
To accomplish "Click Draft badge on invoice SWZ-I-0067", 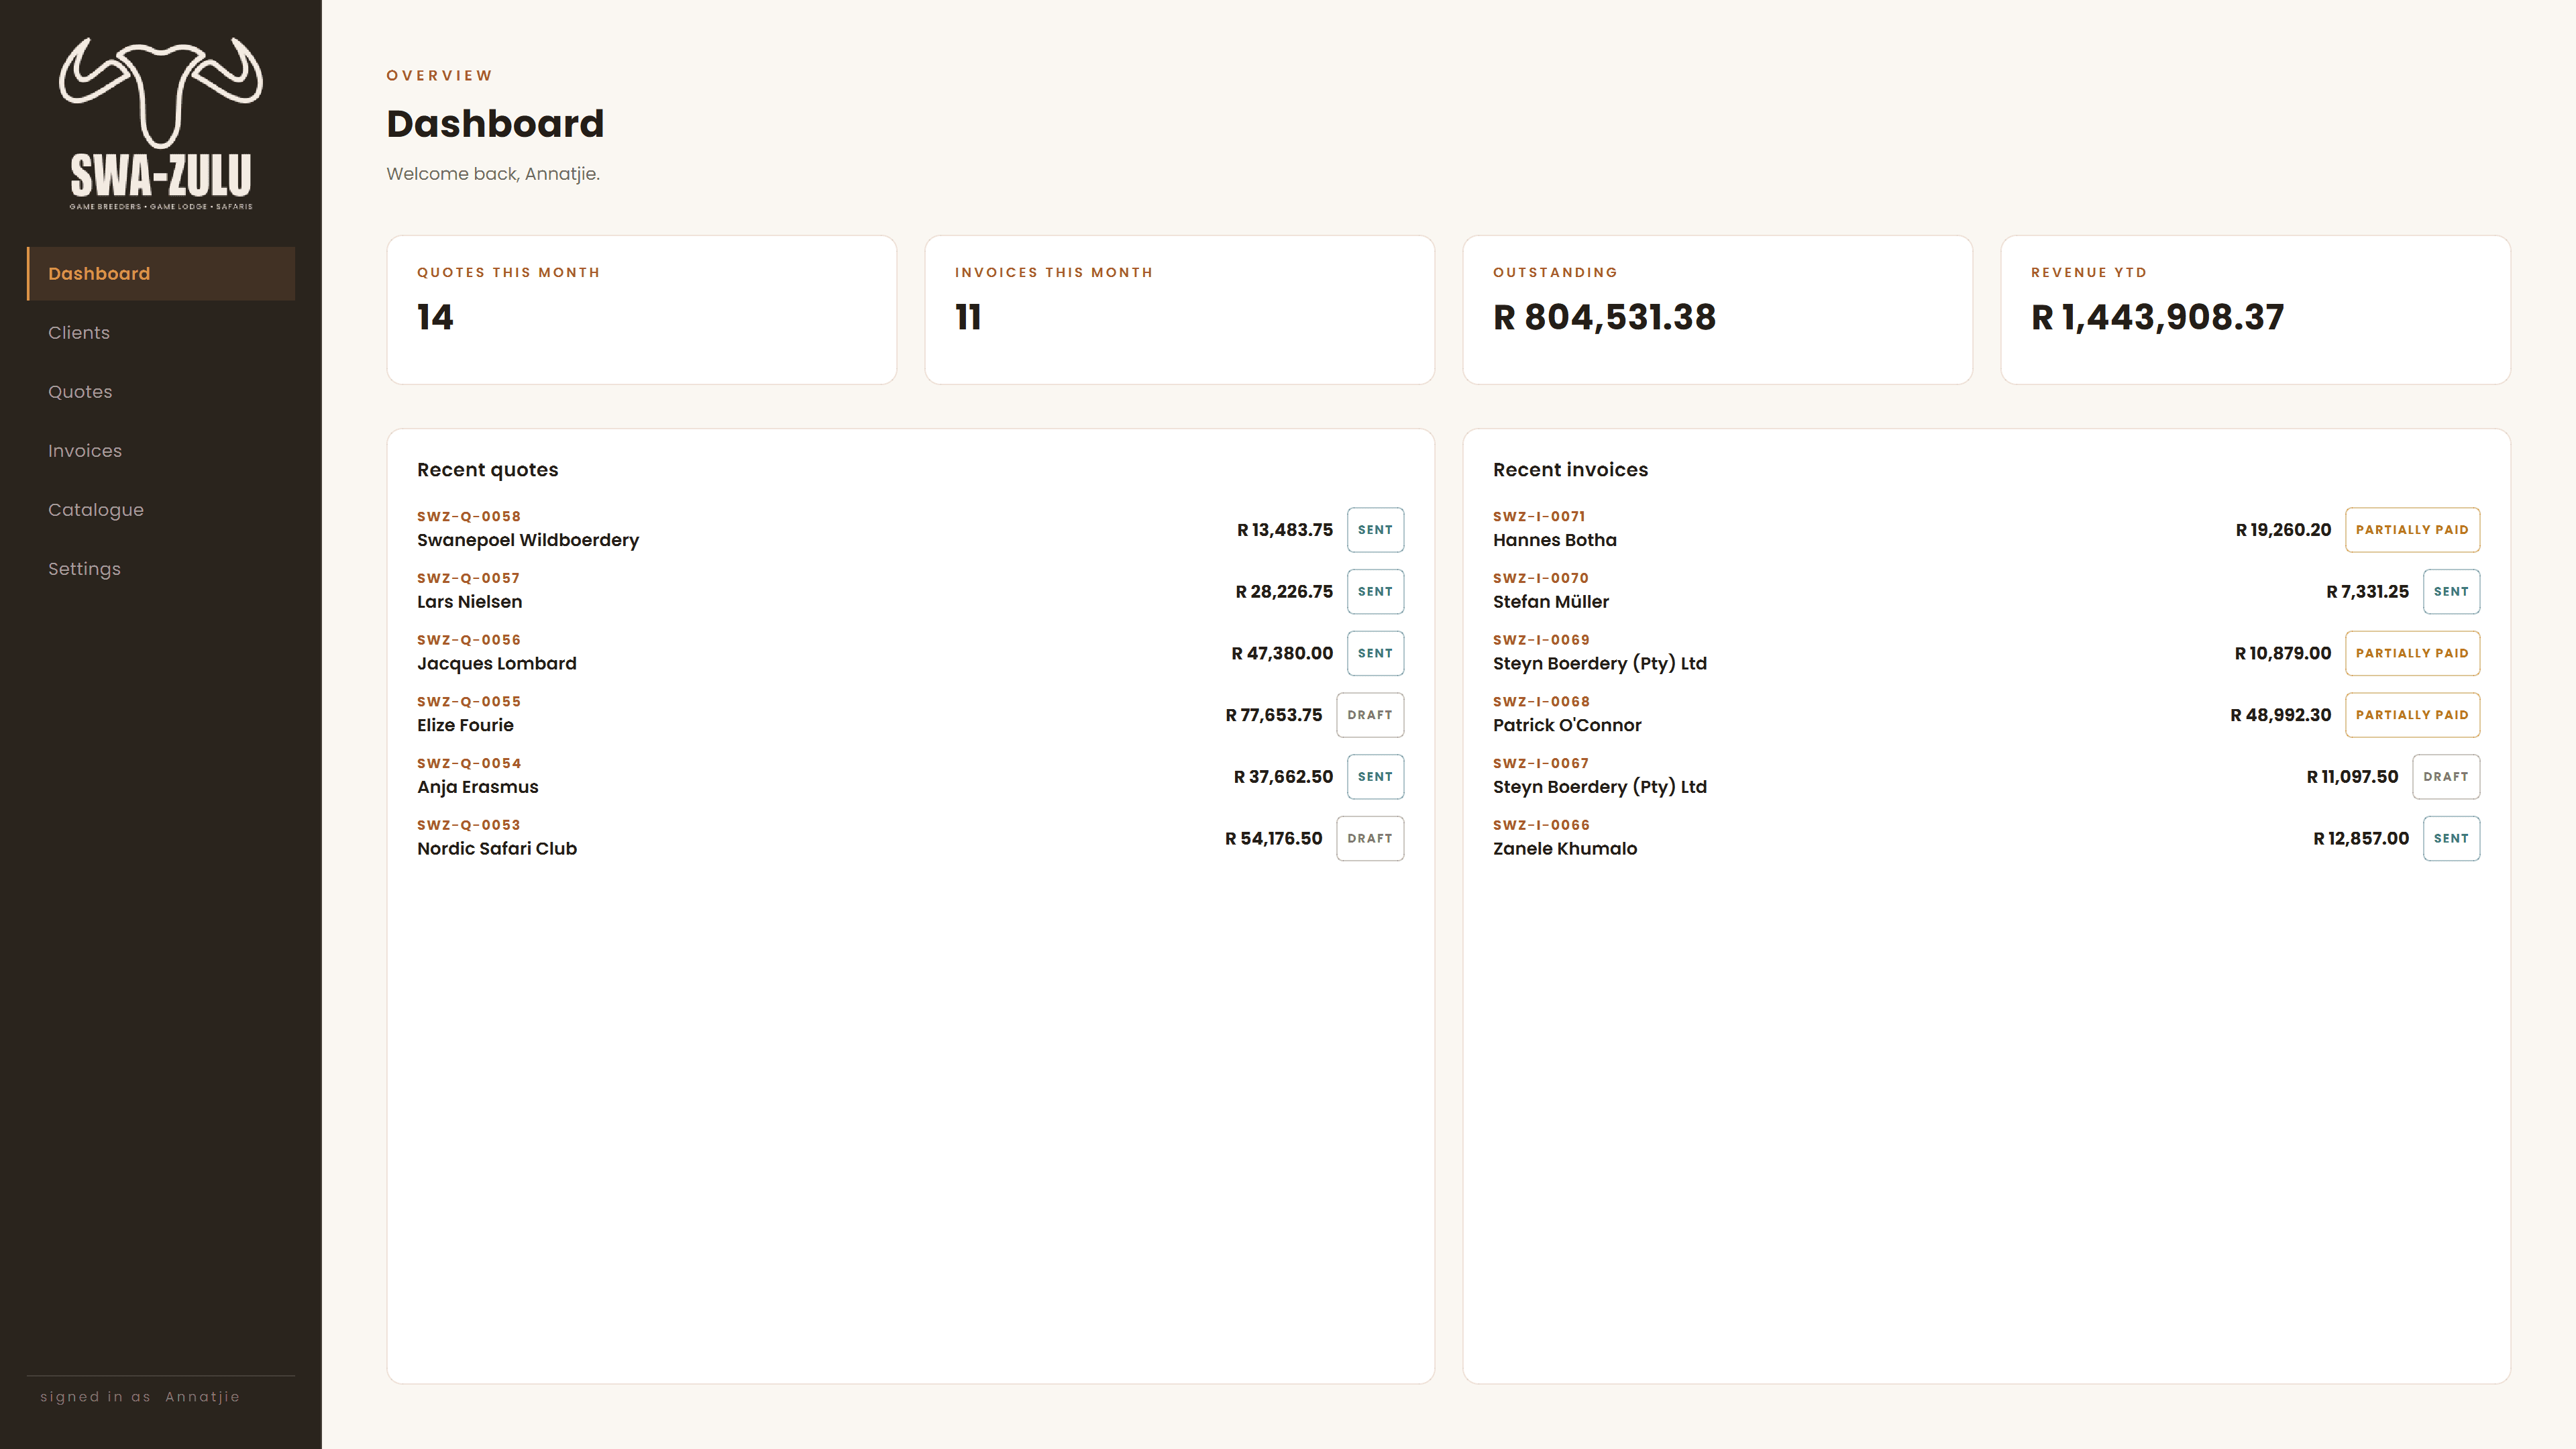I will click(2446, 777).
